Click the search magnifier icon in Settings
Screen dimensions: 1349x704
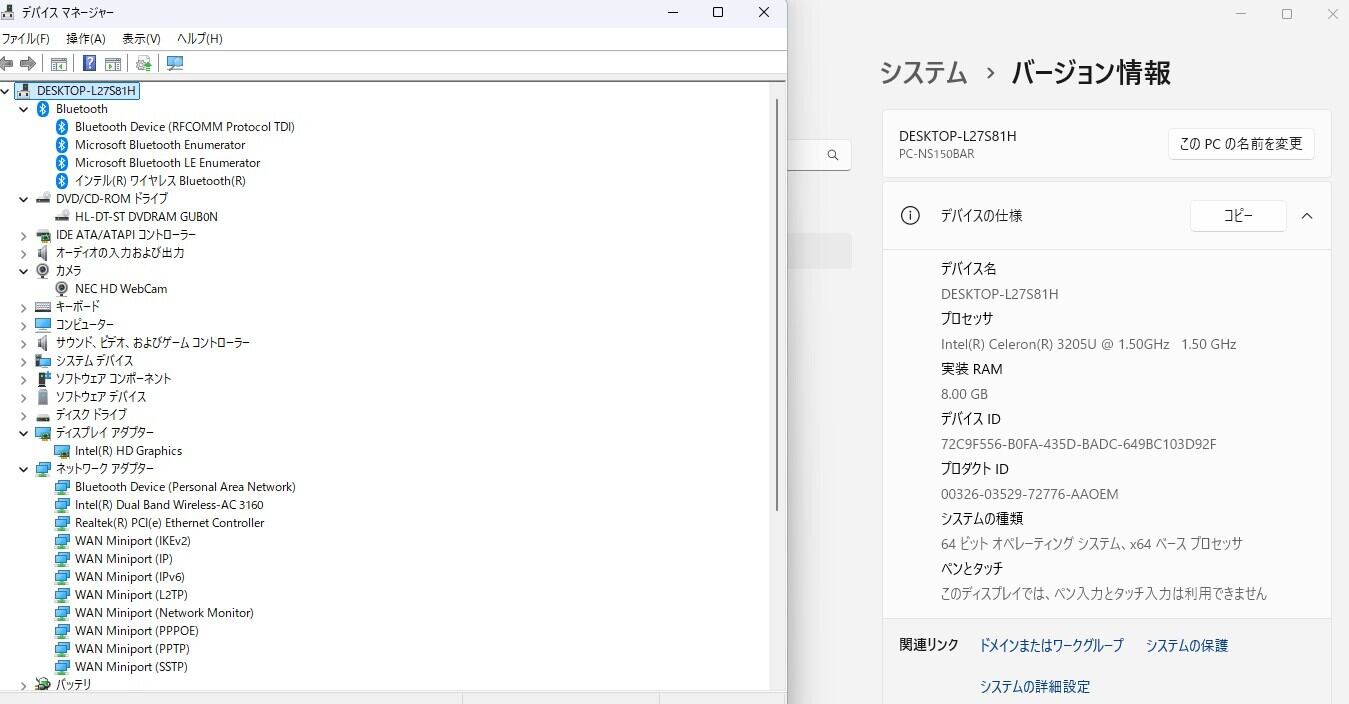(x=832, y=155)
